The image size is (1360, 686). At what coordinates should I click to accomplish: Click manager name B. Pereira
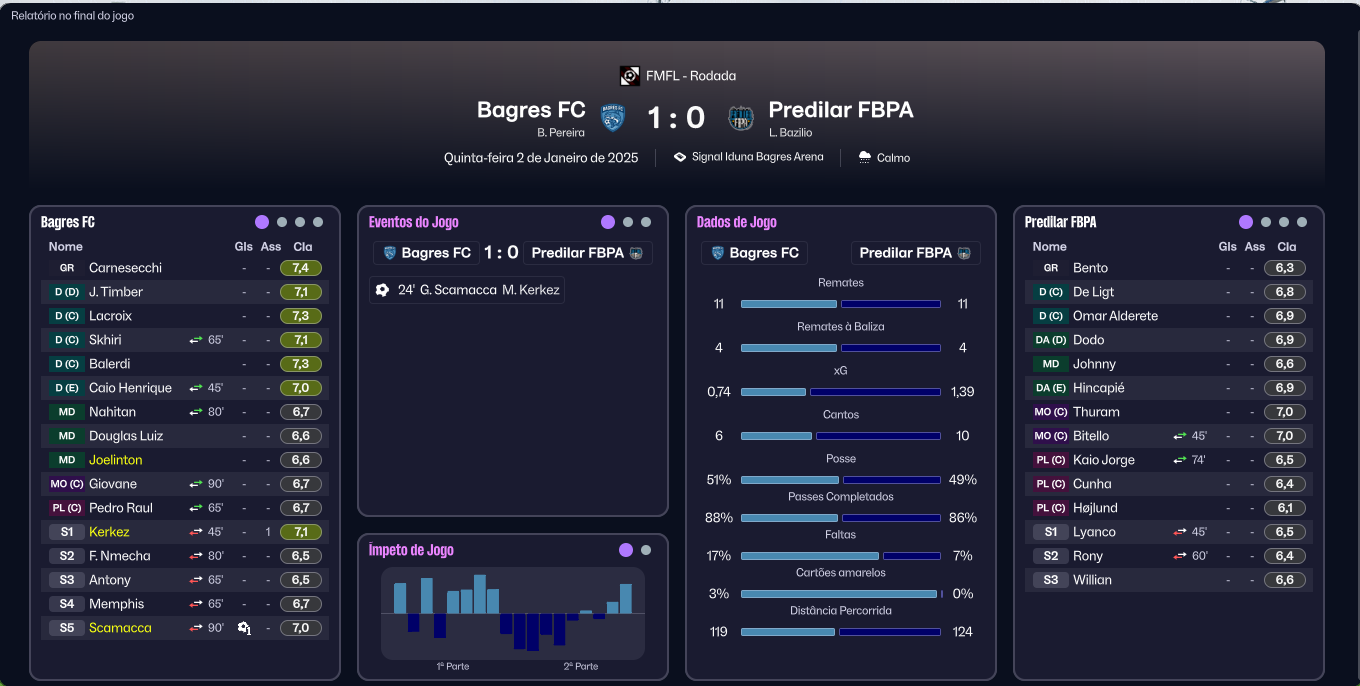coord(561,132)
